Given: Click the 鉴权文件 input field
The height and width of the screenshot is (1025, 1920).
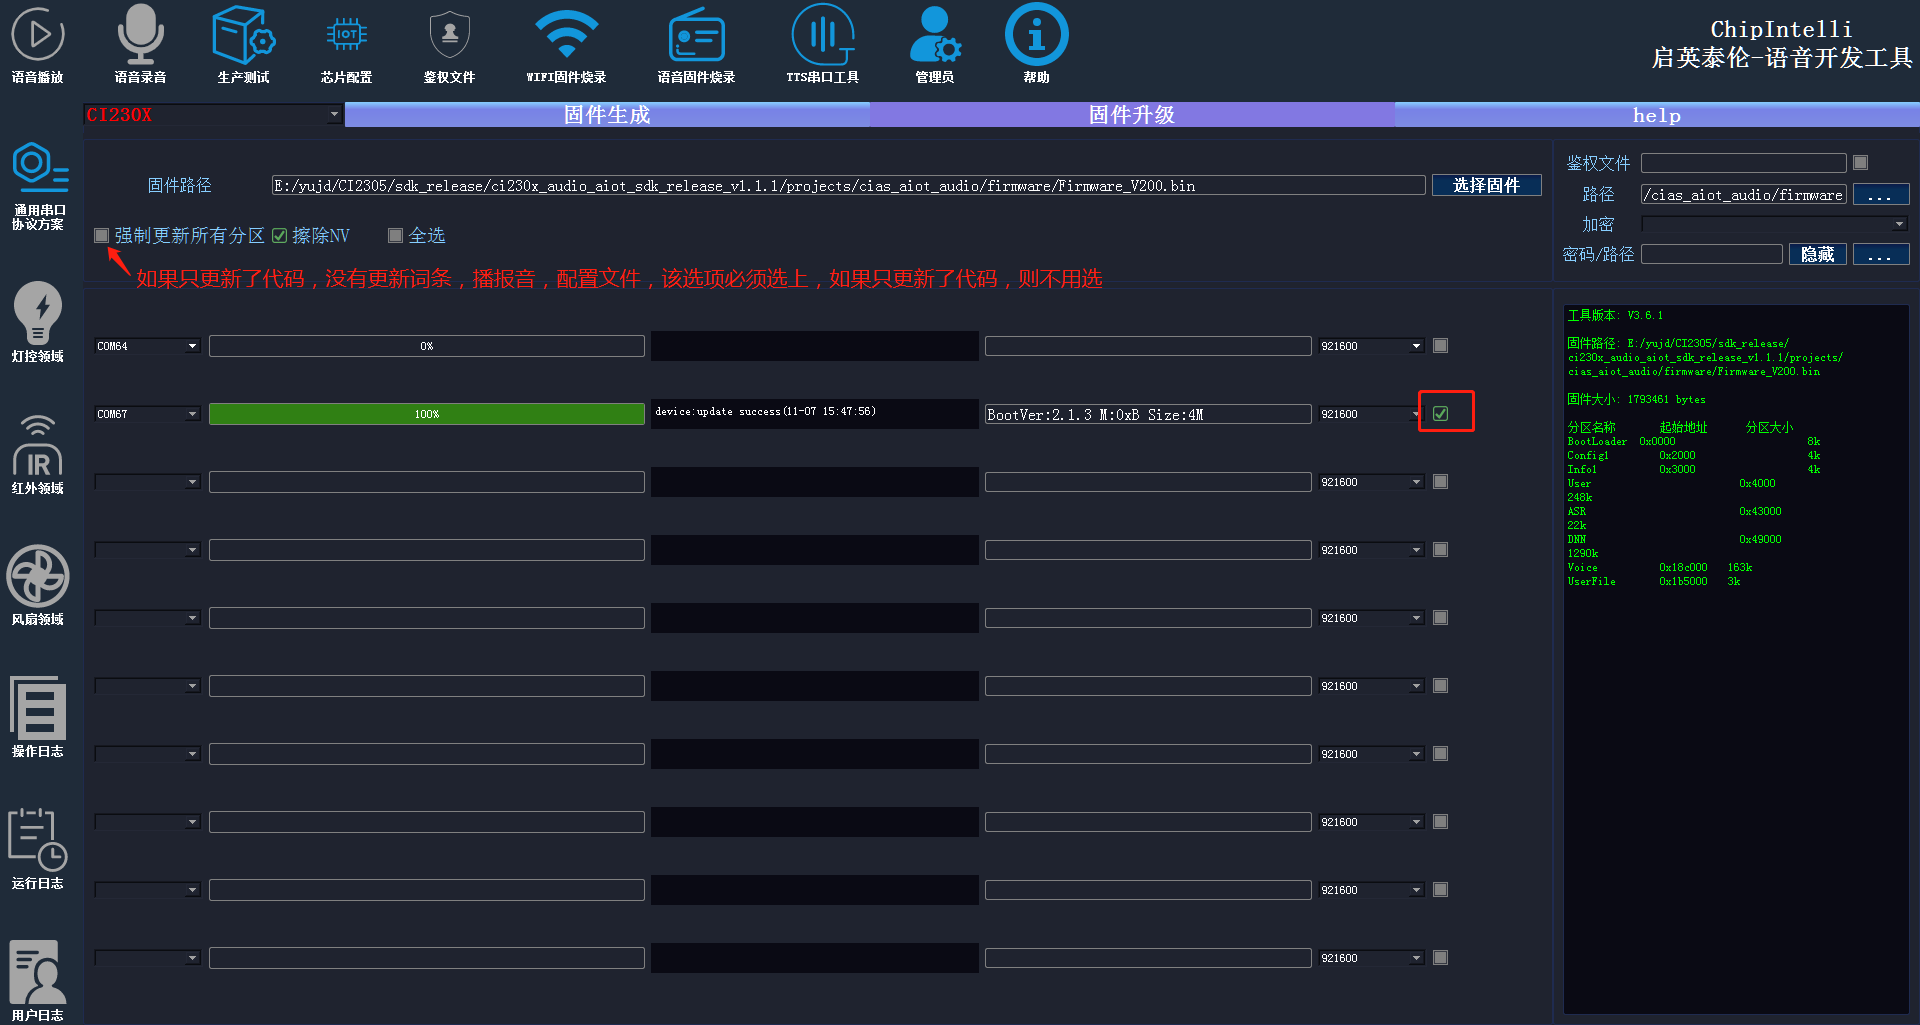Looking at the screenshot, I should pos(1743,163).
